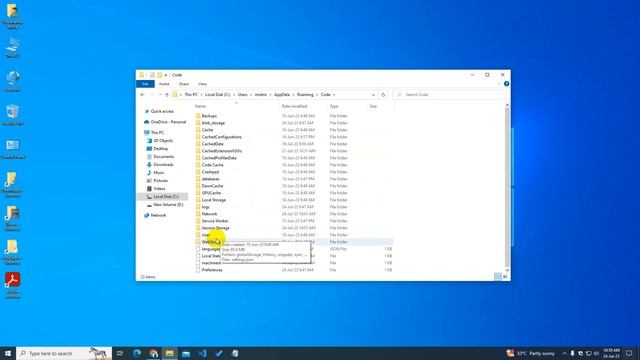
Task: Select the Preferences file
Action: pos(212,270)
